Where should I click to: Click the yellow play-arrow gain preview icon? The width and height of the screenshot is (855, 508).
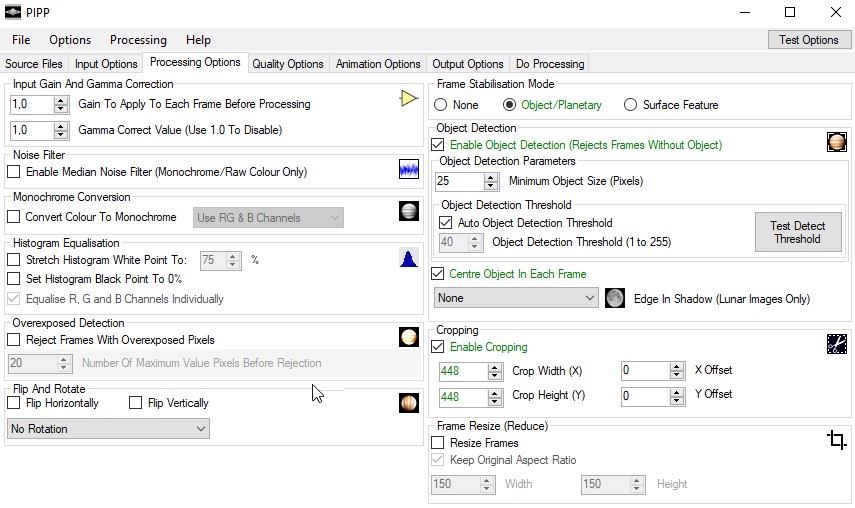408,98
